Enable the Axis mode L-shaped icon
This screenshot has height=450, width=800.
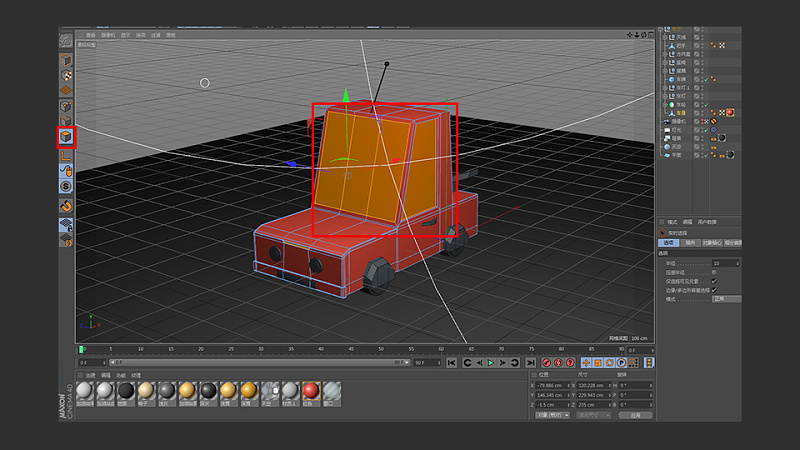pos(66,156)
